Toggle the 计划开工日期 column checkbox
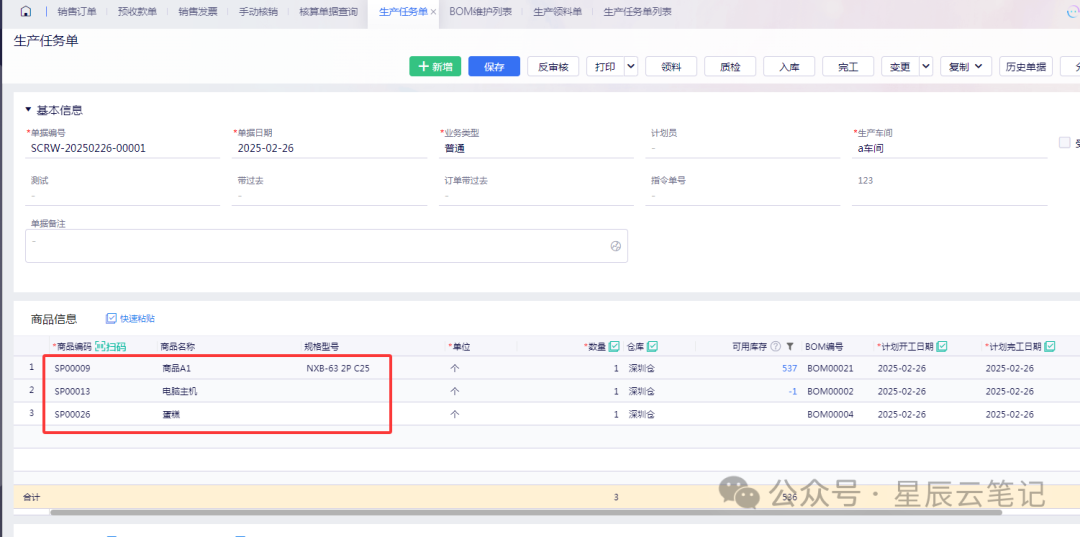Screen dimensions: 1080x537 pos(942,346)
